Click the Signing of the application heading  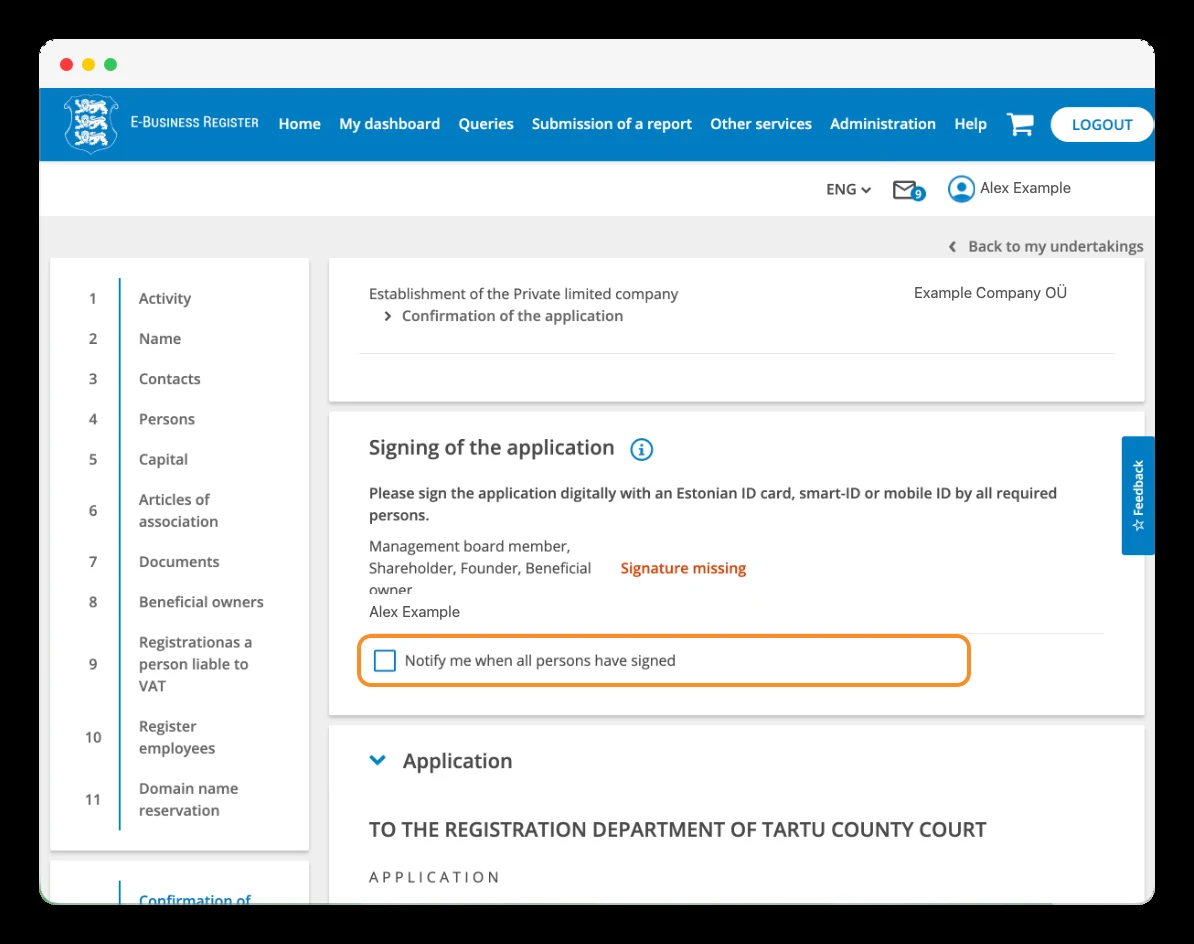491,448
